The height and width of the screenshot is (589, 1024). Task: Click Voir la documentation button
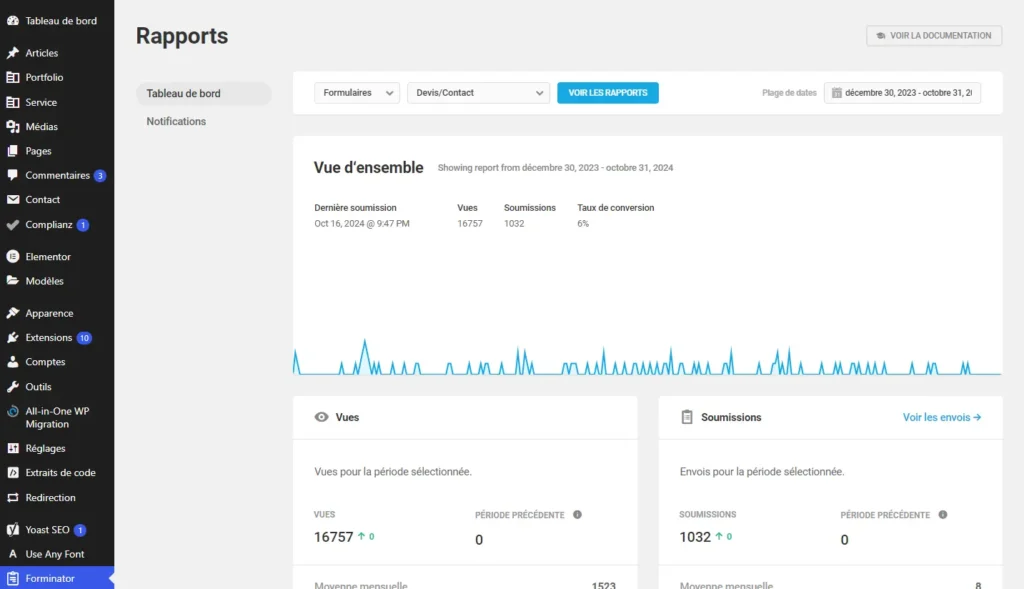(933, 35)
